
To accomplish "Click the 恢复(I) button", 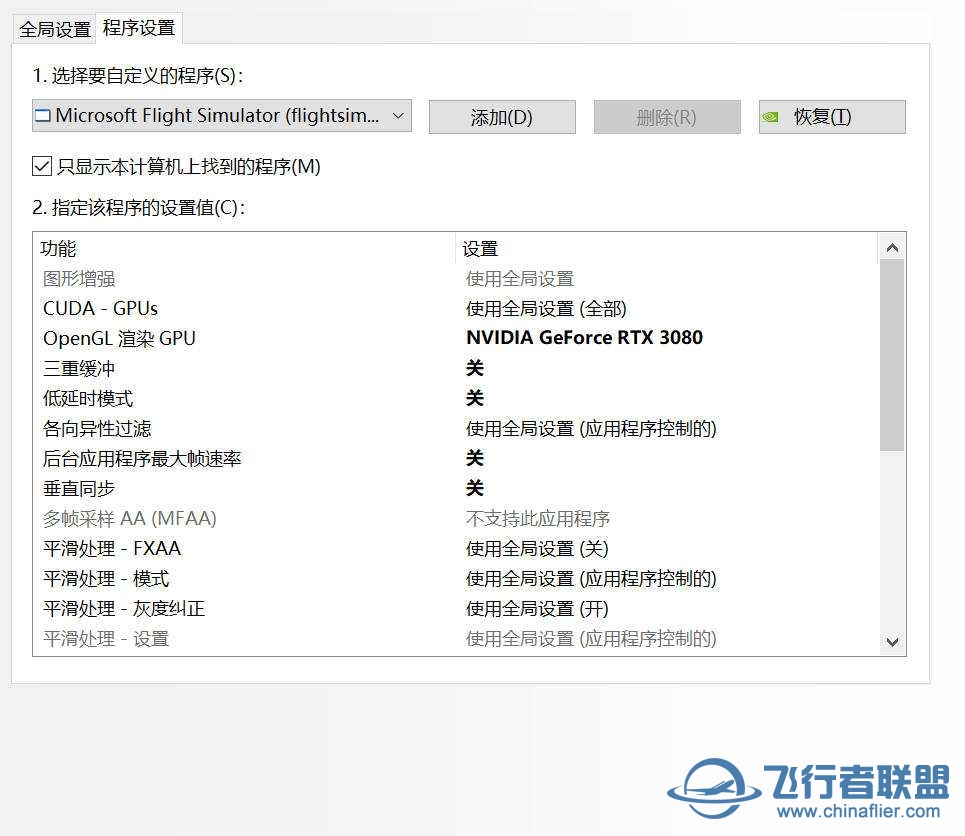I will coord(832,116).
